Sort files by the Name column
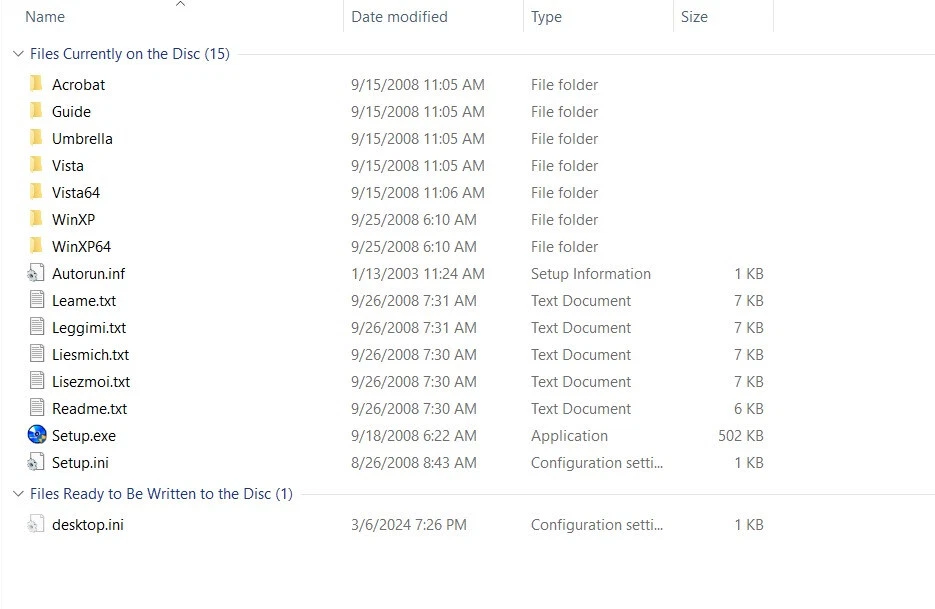This screenshot has height=609, width=935. click(45, 17)
